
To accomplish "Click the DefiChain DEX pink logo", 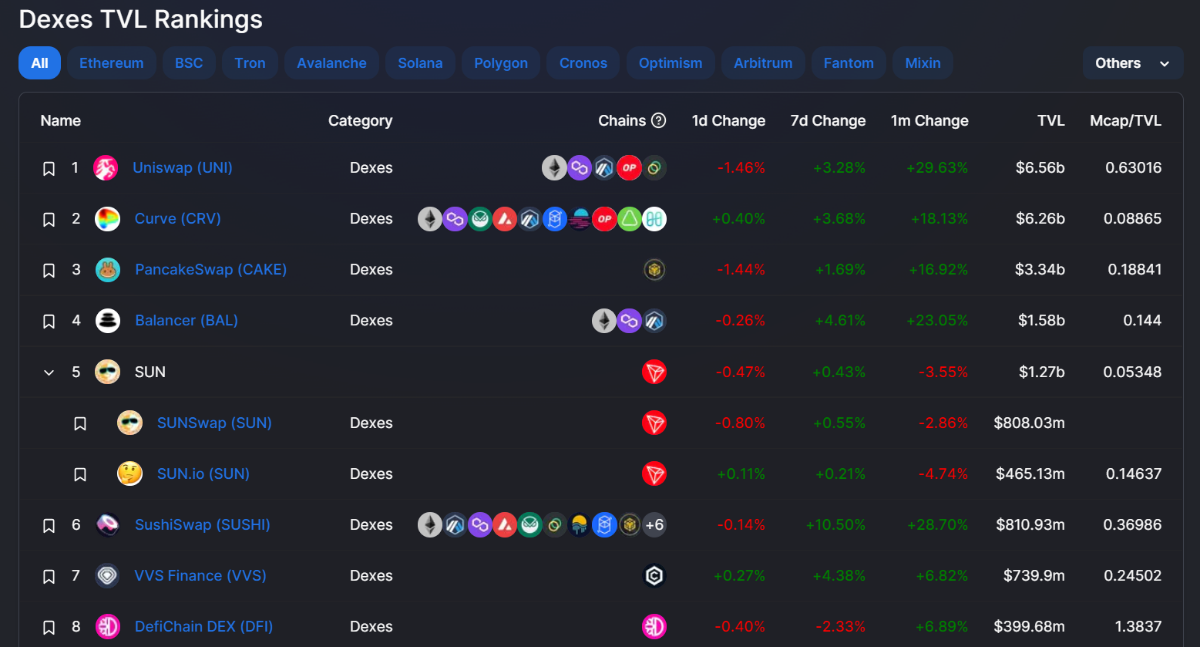I will 107,627.
